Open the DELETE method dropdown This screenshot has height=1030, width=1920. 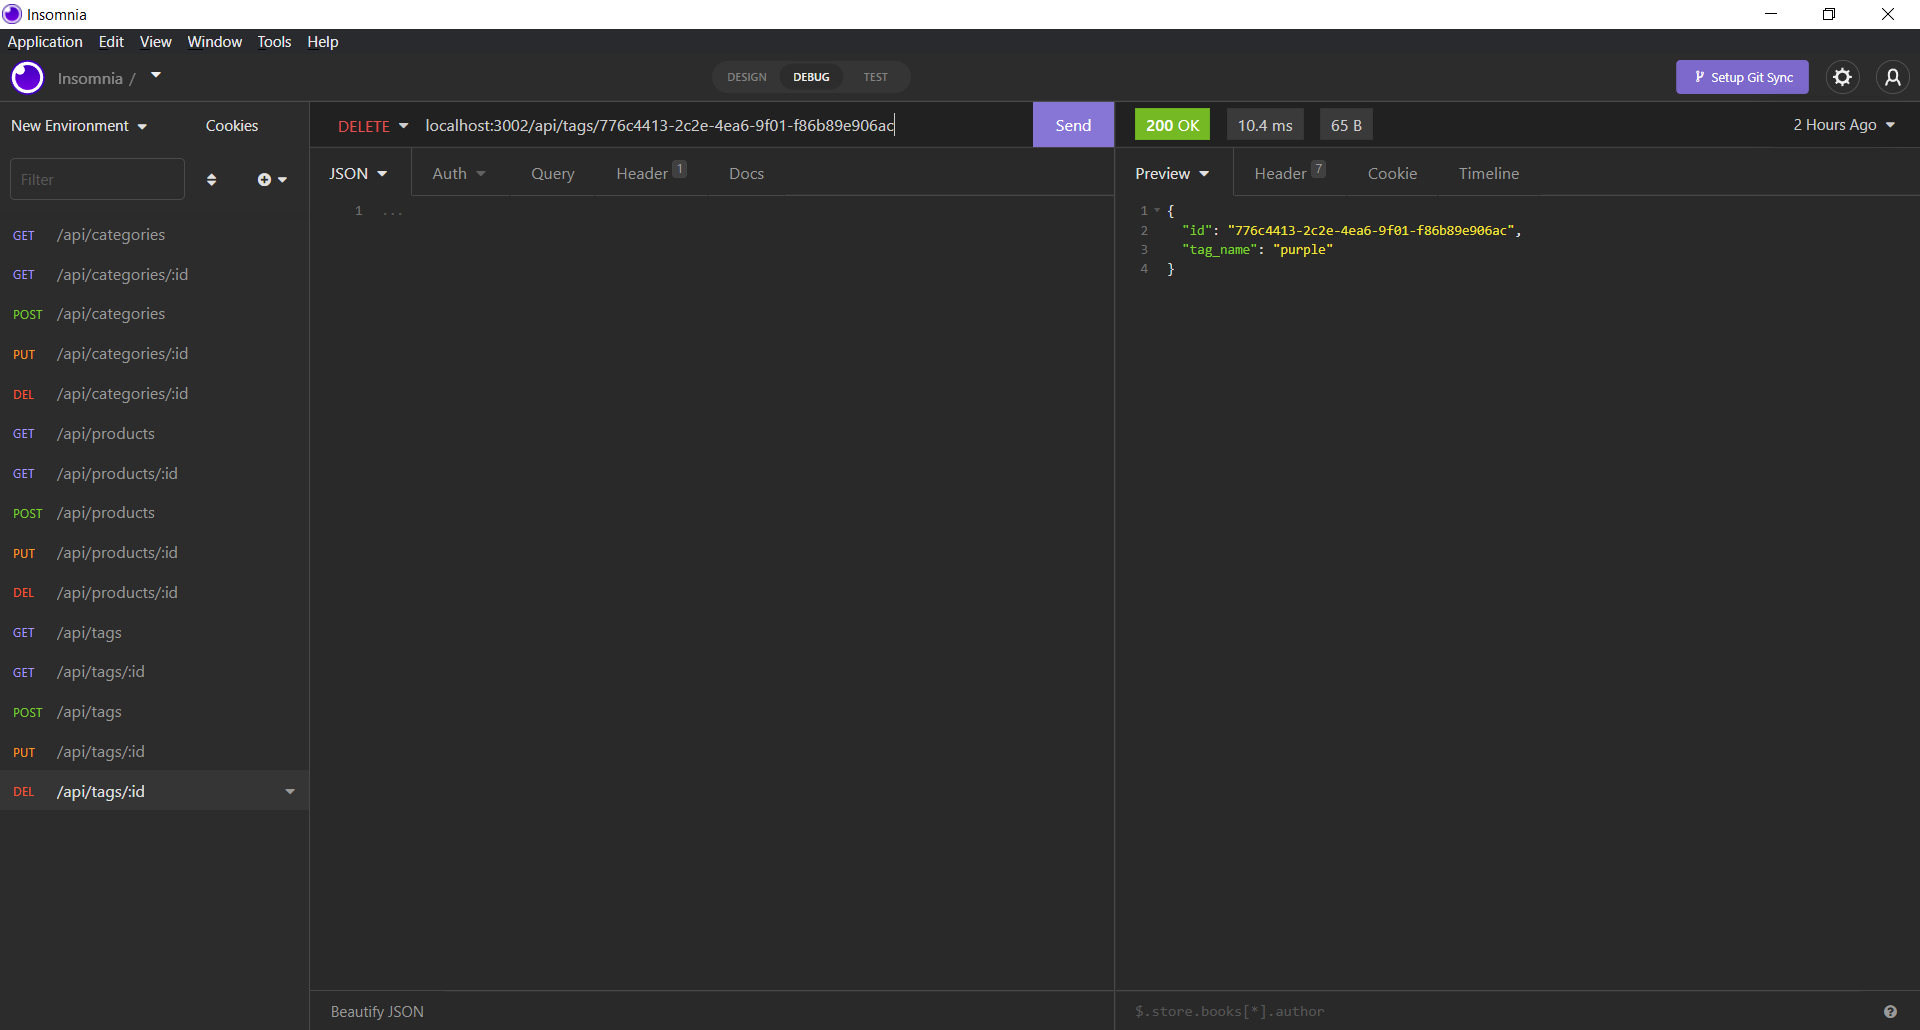click(373, 125)
